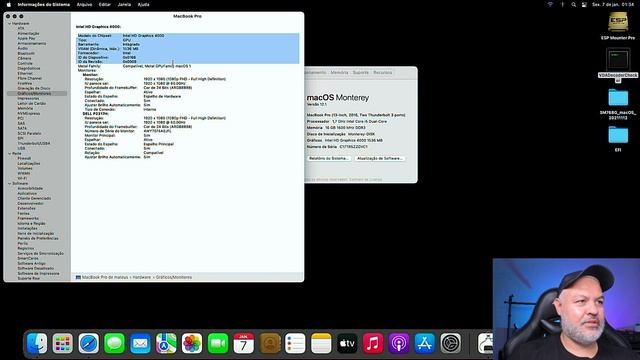Select Áudio in Hardware list

[22, 48]
